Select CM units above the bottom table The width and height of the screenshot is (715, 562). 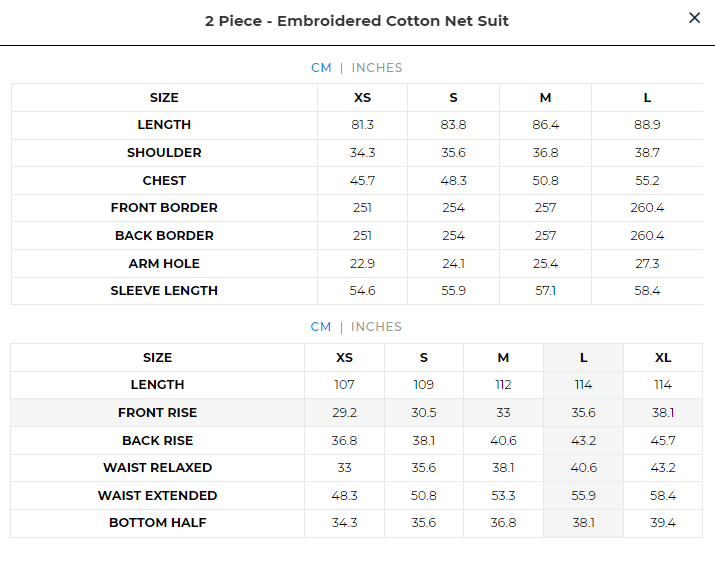point(321,327)
